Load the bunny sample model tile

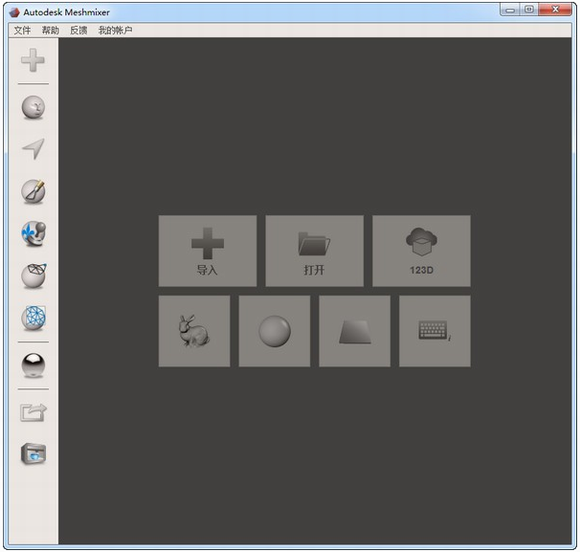[194, 331]
